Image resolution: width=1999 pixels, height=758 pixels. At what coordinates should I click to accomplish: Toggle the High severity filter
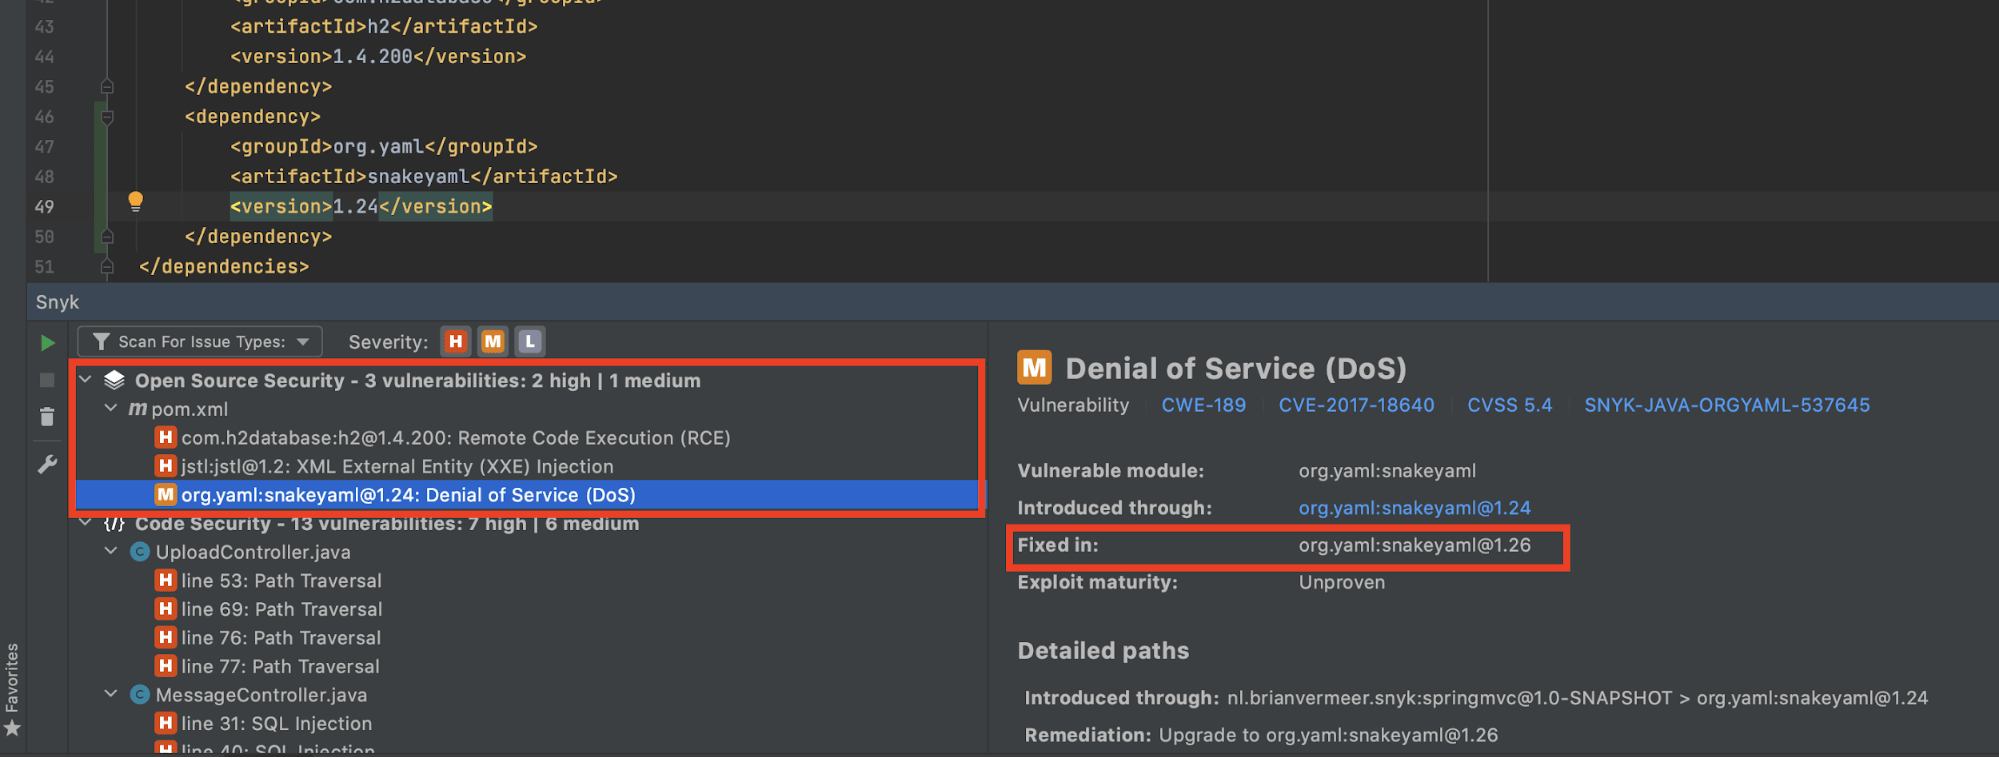click(456, 342)
